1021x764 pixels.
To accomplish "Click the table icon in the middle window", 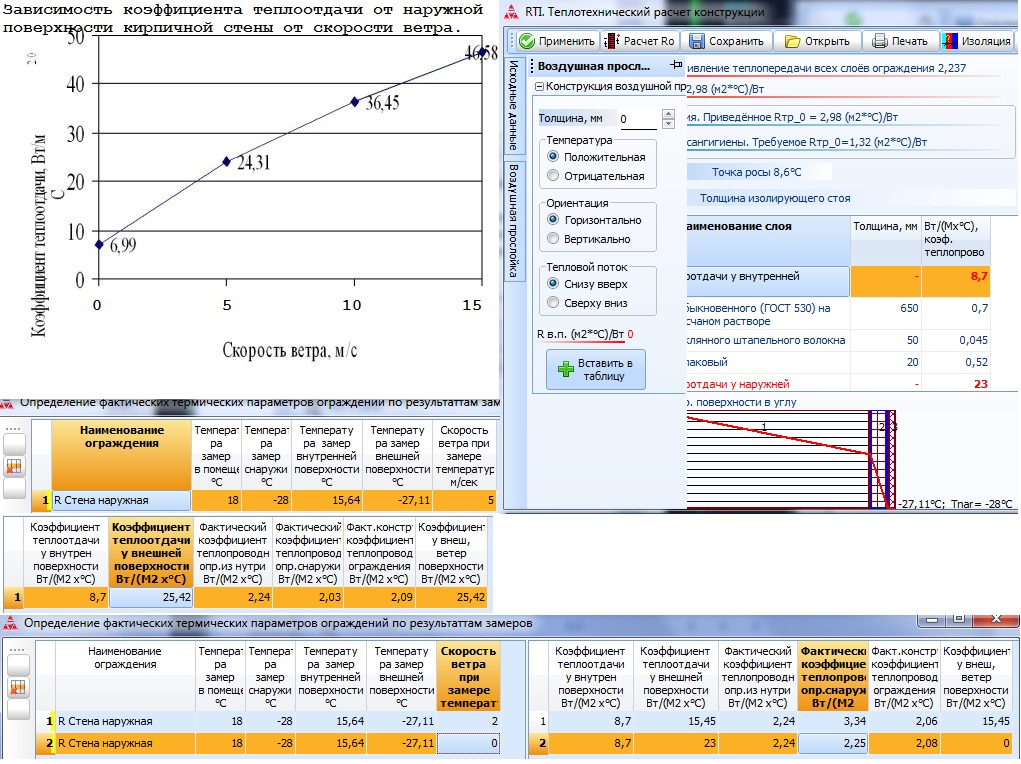I will coord(15,467).
